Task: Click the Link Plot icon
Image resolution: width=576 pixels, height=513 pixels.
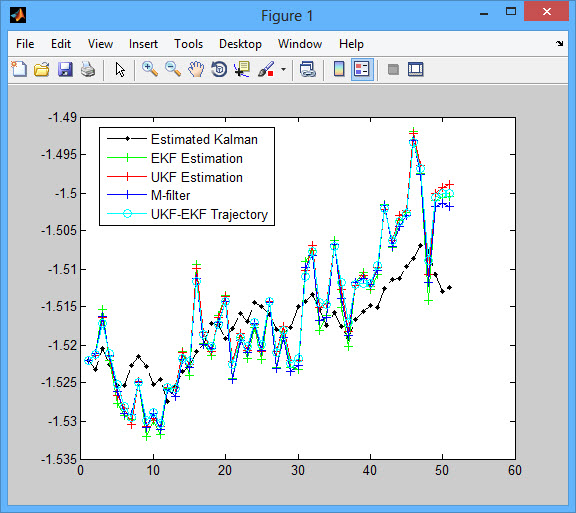Action: pyautogui.click(x=308, y=69)
